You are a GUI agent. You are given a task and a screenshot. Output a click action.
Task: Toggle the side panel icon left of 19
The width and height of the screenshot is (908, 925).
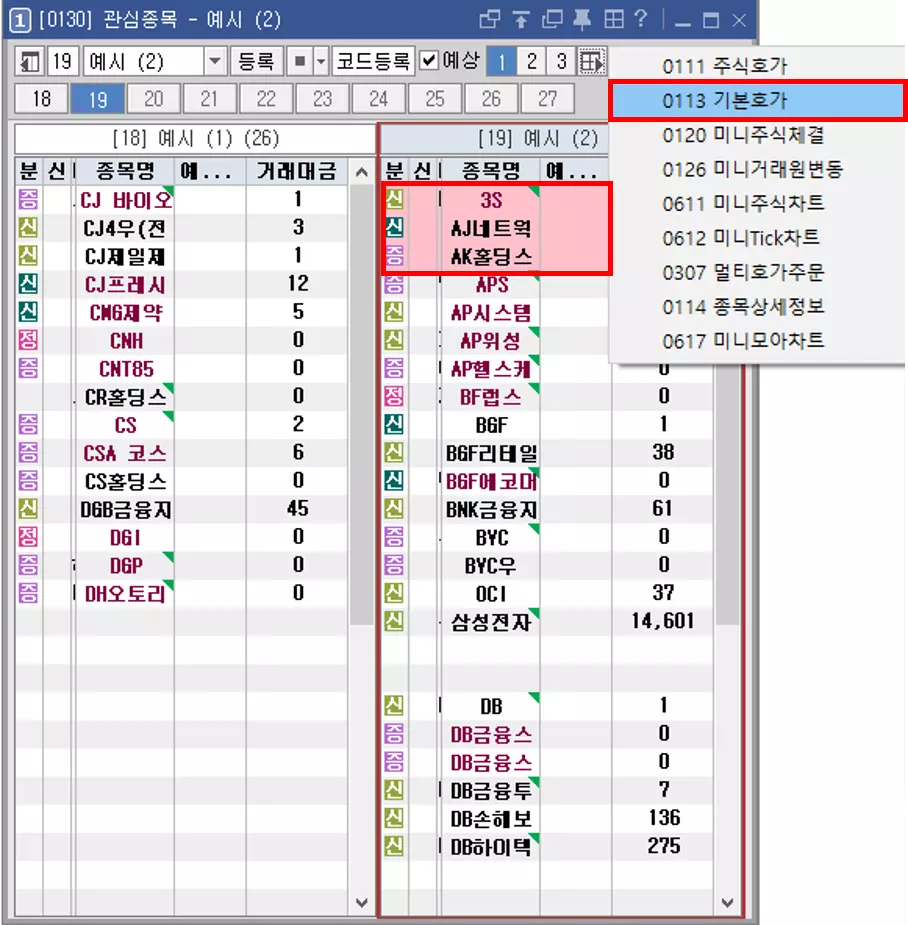pos(29,61)
